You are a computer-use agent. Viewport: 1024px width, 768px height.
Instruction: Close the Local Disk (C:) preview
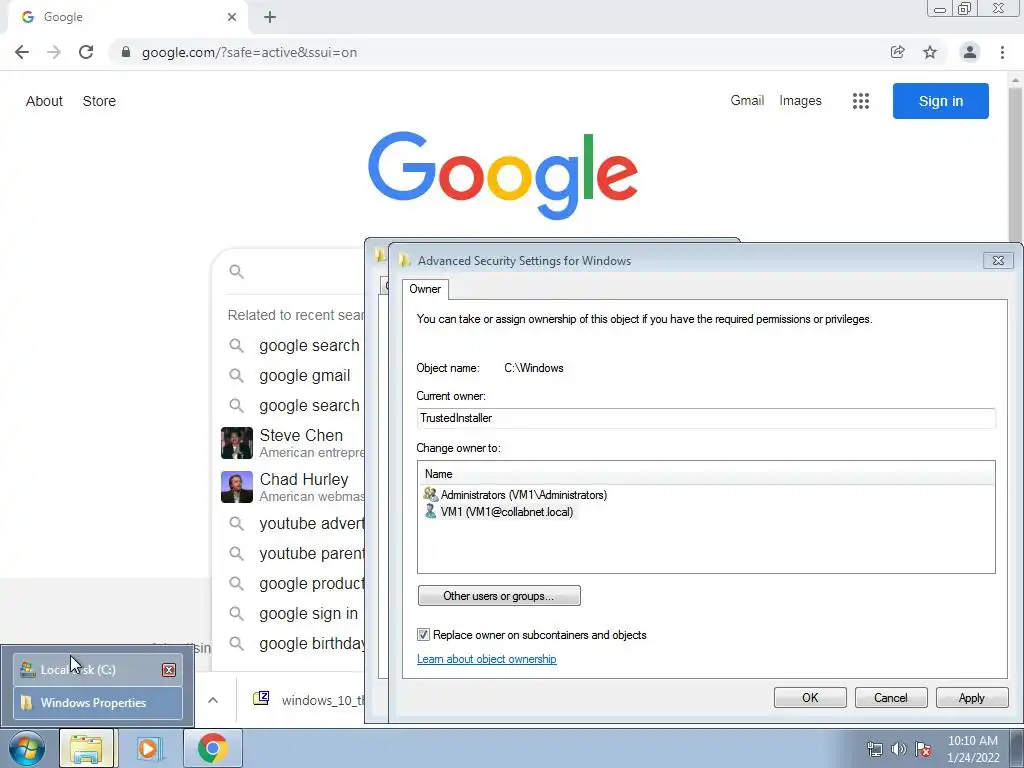click(168, 670)
